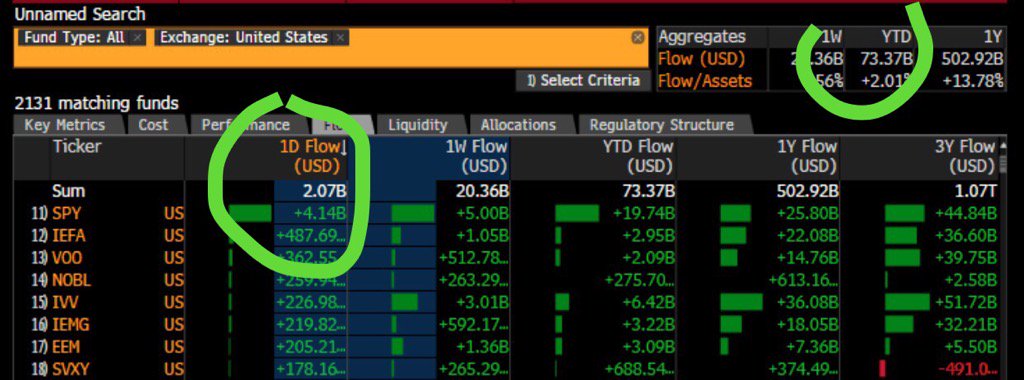
Task: Open the SVXY fund row
Action: point(507,370)
